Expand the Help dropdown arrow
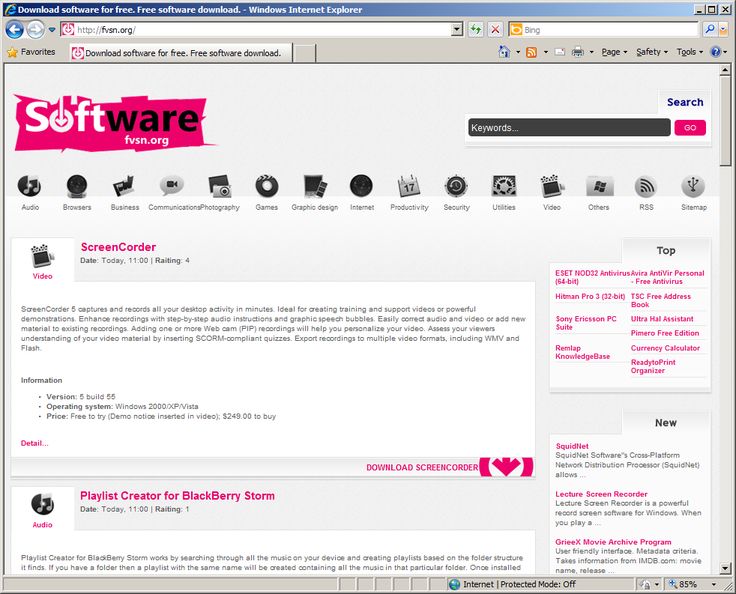 [x=725, y=52]
